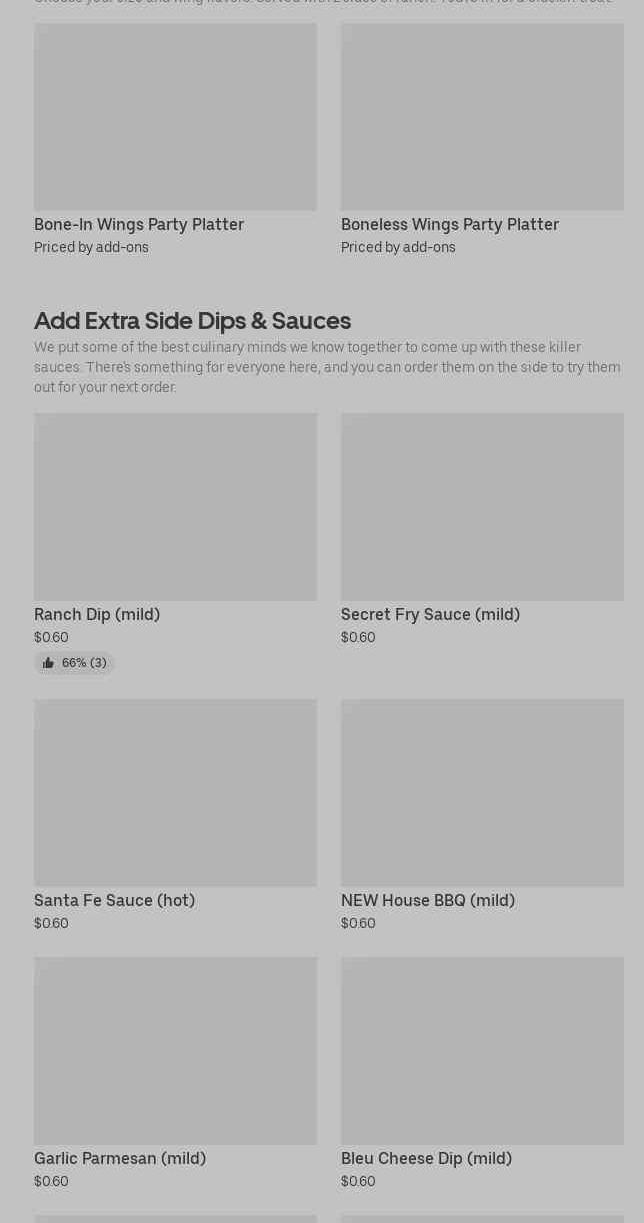Click the Boneless Wings Party Platter title
The width and height of the screenshot is (644, 1223).
(x=450, y=224)
